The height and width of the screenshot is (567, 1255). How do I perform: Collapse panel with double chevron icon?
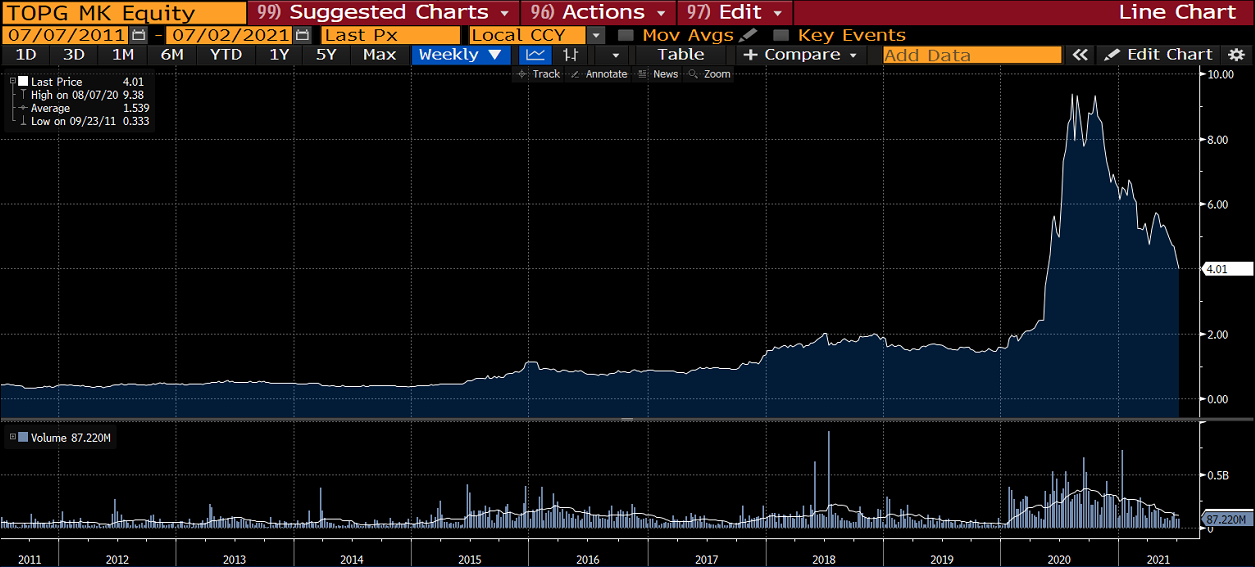pos(1079,55)
